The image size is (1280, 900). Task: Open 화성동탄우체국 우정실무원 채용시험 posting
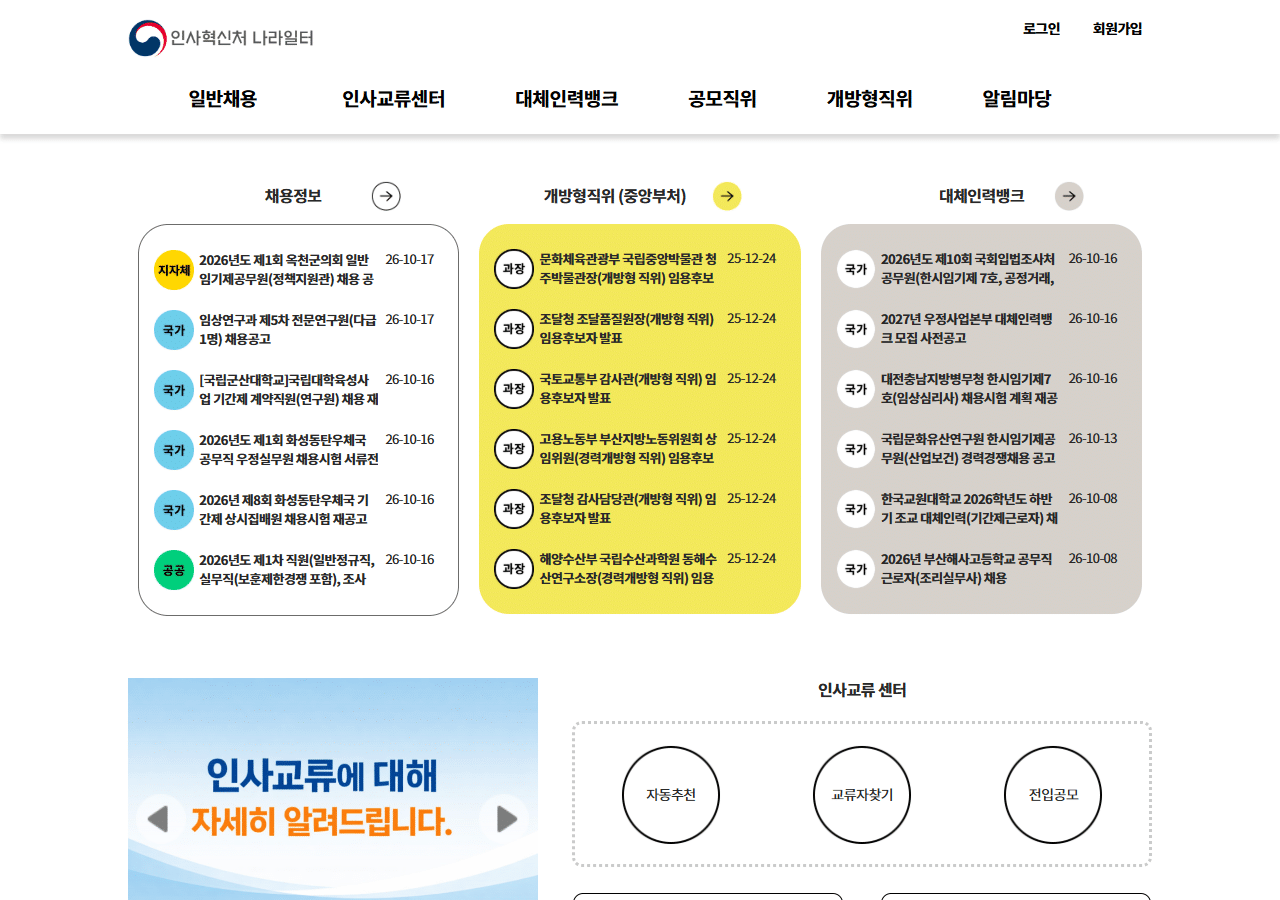(x=289, y=449)
